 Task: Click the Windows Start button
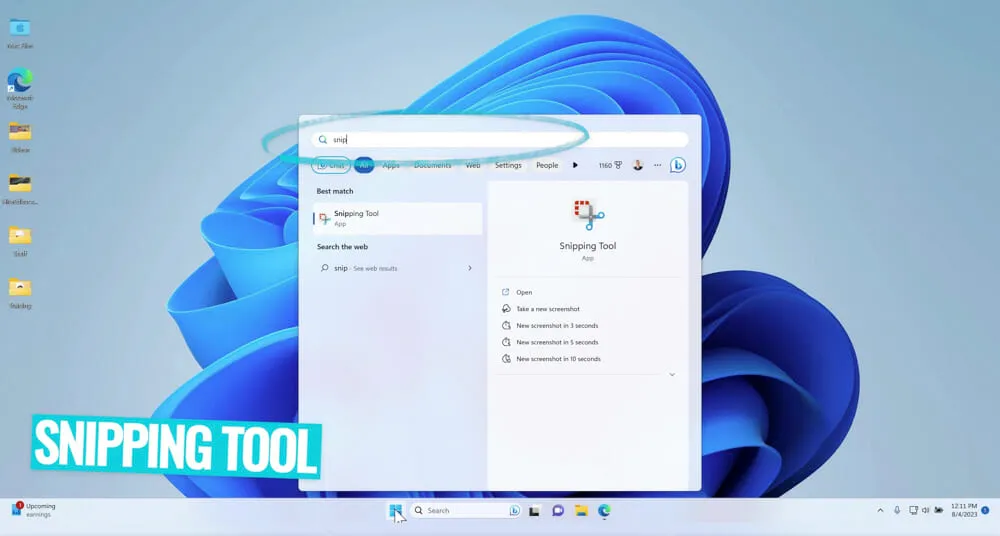396,511
